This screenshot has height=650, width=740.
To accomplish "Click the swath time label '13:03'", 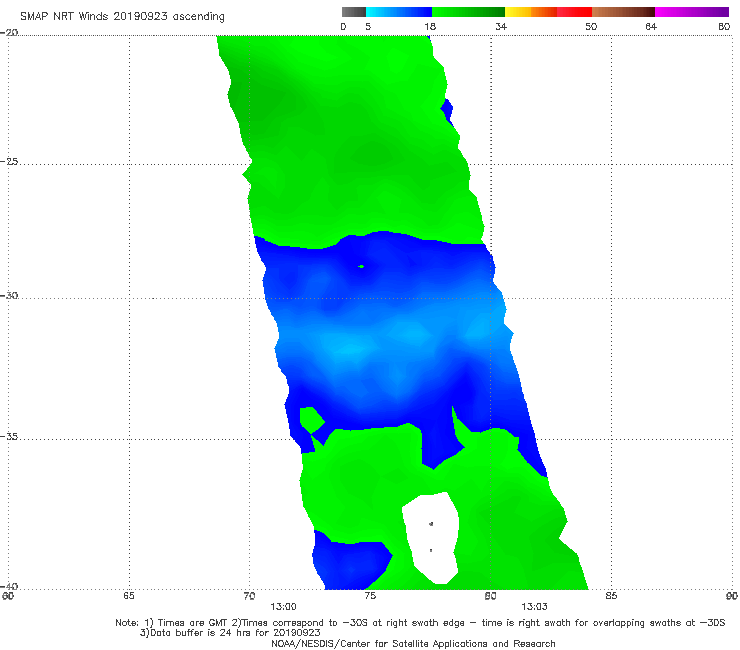I will tap(534, 607).
